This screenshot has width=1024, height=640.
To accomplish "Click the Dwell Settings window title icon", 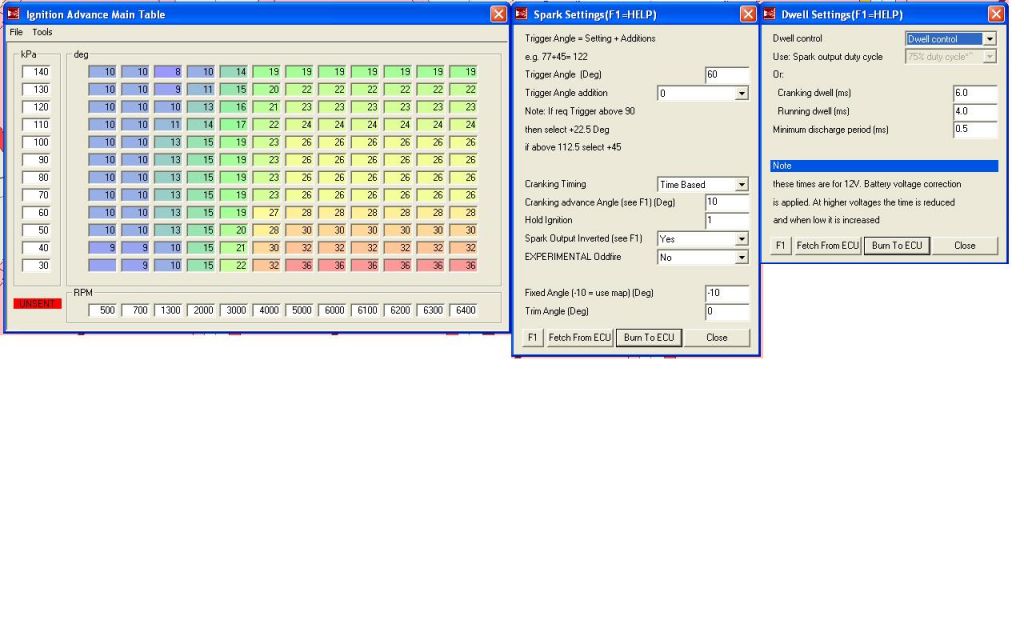I will pyautogui.click(x=772, y=15).
